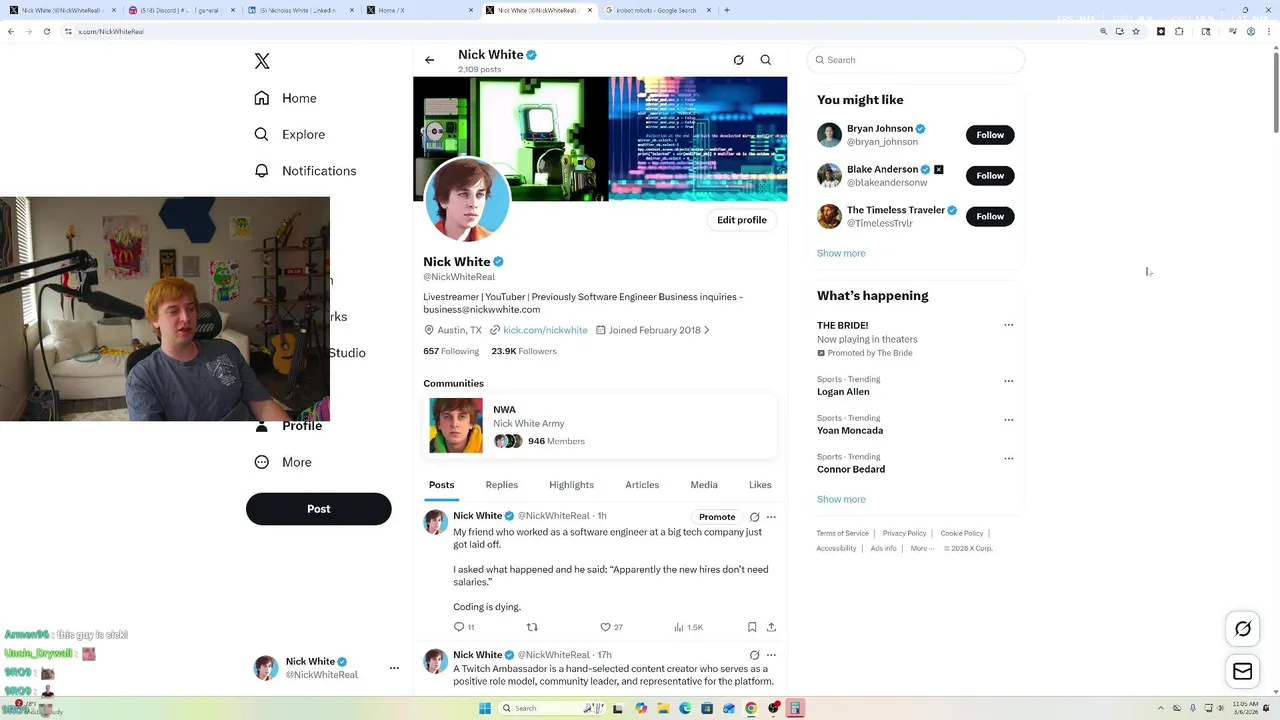Open Home from the sidebar
1280x720 pixels.
tap(285, 98)
